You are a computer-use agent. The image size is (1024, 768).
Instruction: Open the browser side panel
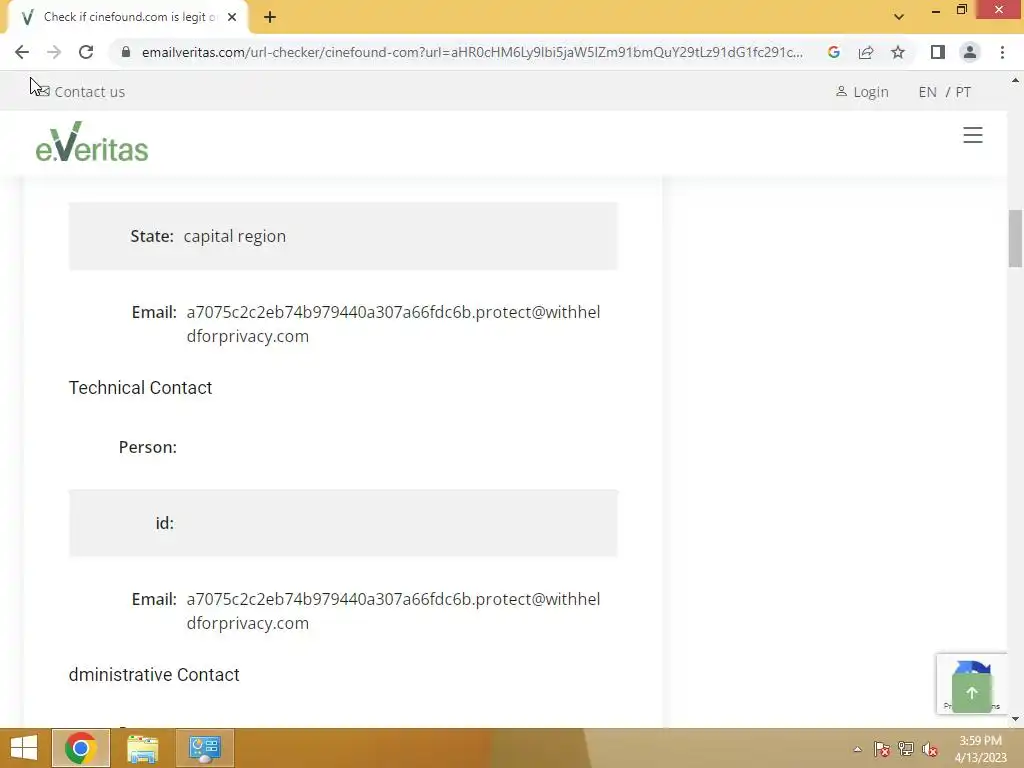(938, 52)
